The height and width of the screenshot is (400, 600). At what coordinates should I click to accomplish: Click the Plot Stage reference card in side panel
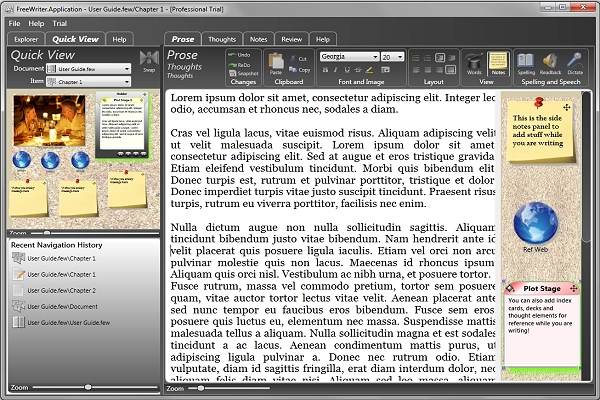[x=541, y=327]
